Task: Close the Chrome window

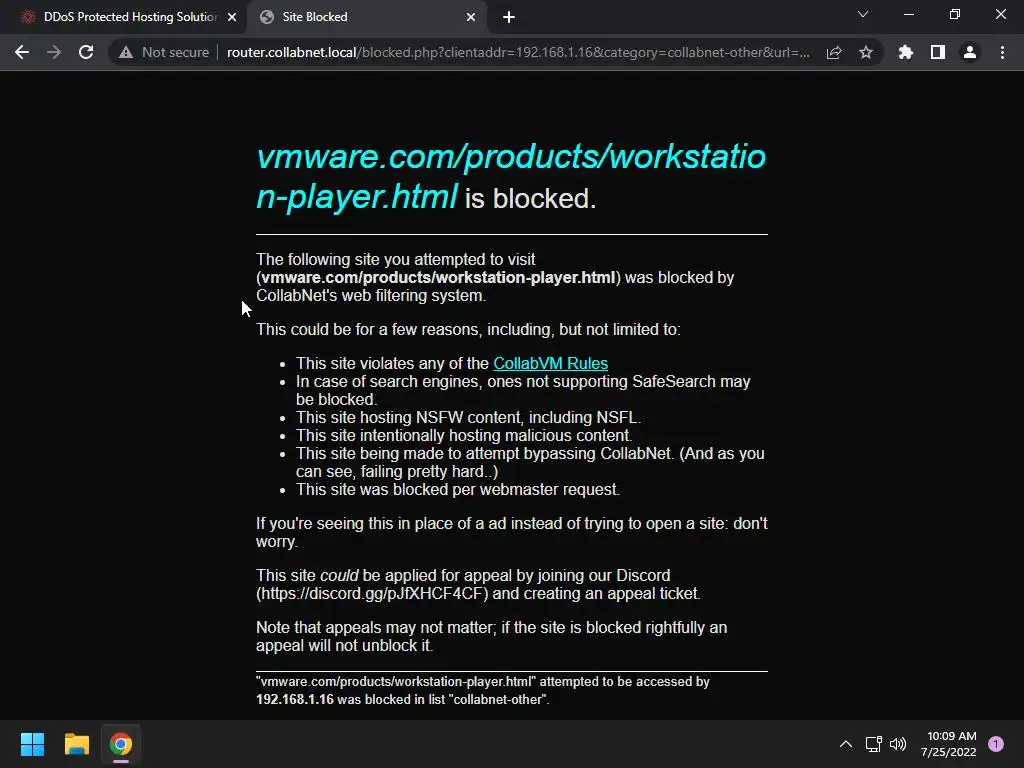Action: click(1000, 14)
